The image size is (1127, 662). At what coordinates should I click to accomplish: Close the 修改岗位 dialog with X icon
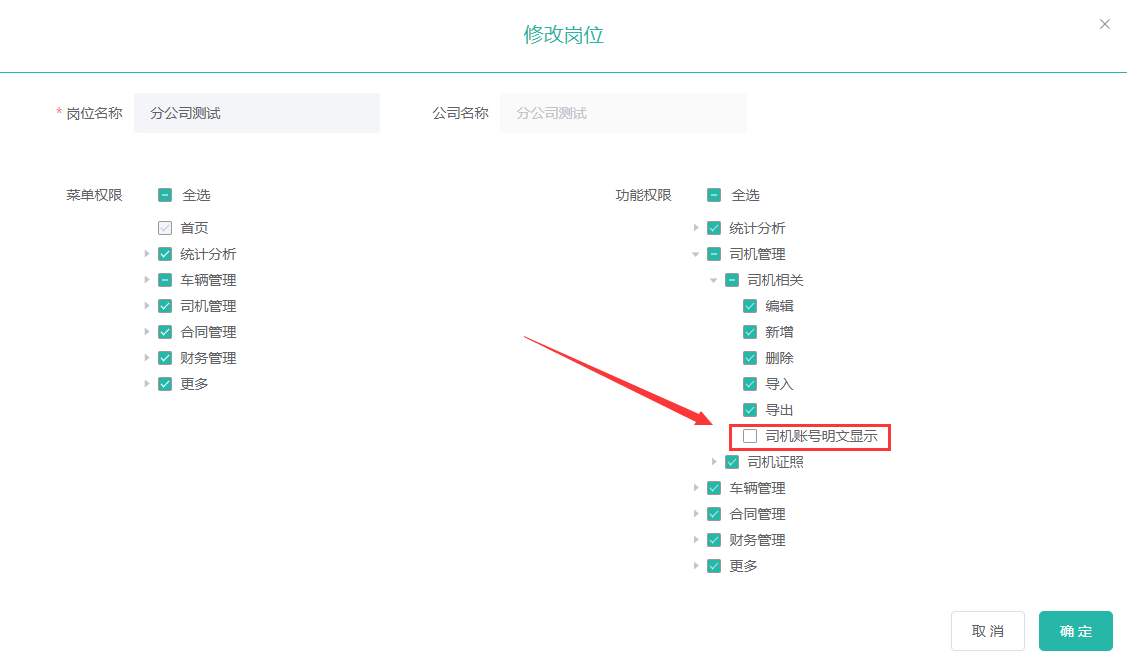(x=1104, y=24)
